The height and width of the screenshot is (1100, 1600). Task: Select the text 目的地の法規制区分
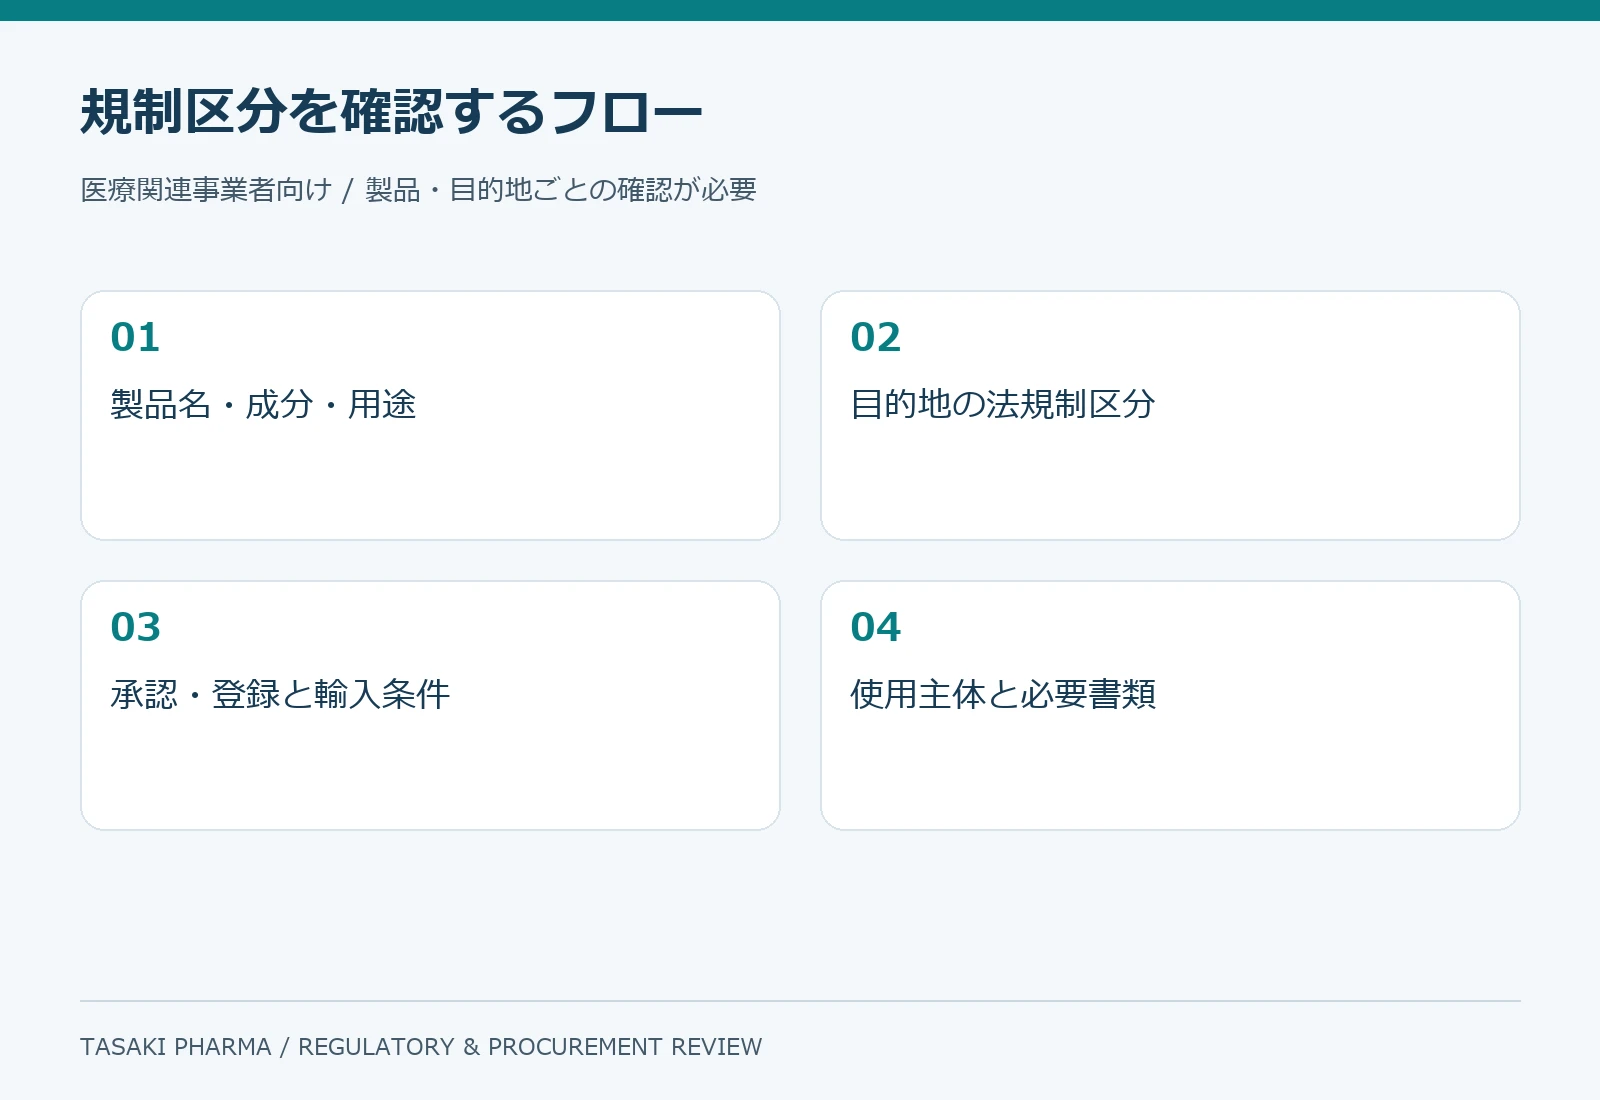tap(1003, 404)
